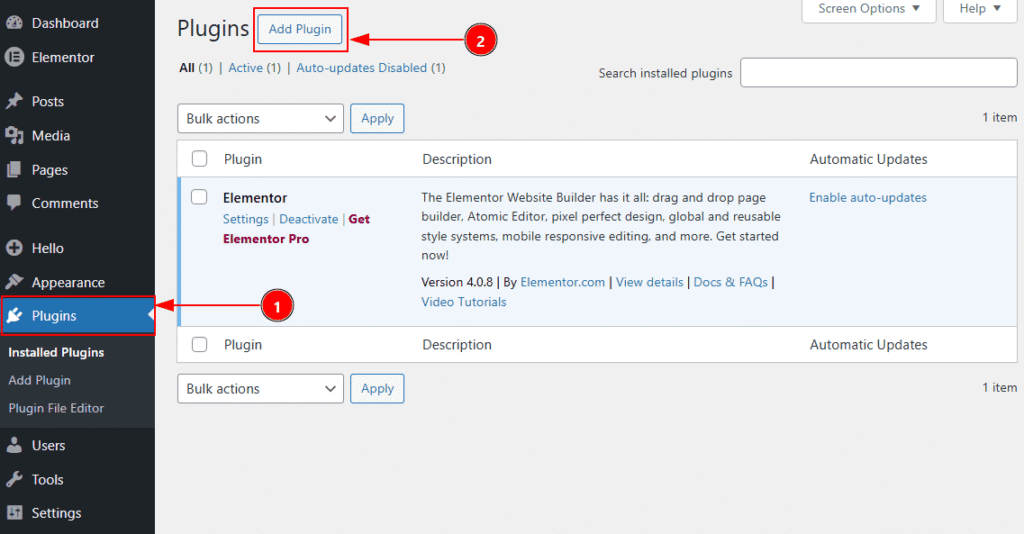Image resolution: width=1024 pixels, height=534 pixels.
Task: Click the Media library icon
Action: click(14, 135)
